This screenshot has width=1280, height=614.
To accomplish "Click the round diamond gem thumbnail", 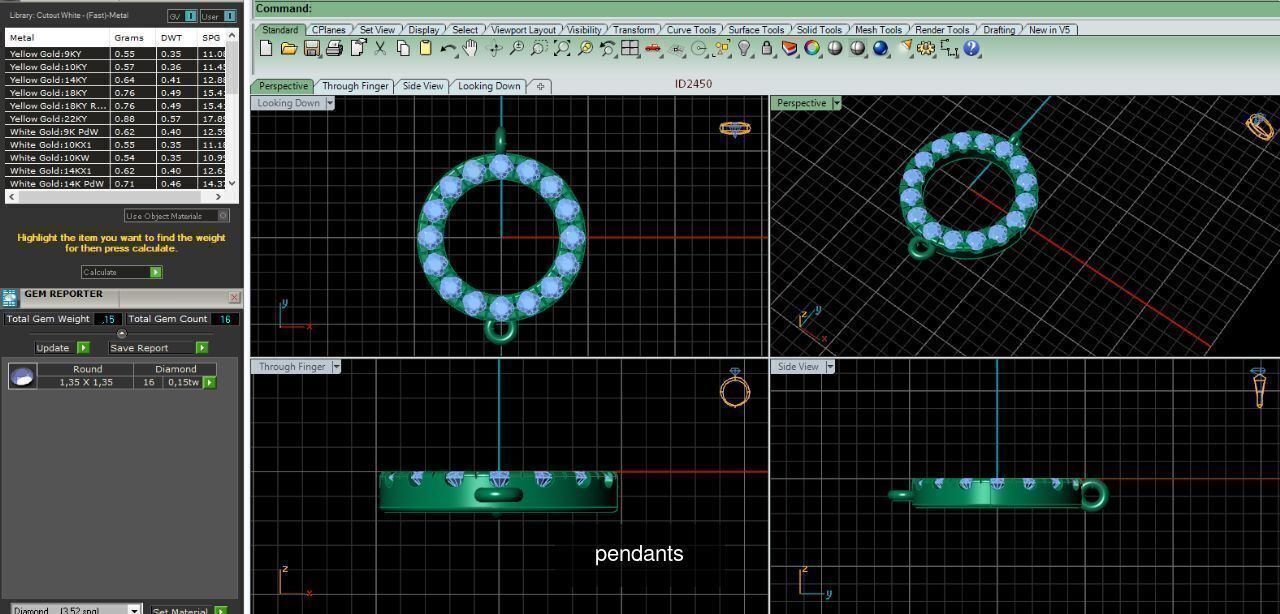I will point(22,376).
